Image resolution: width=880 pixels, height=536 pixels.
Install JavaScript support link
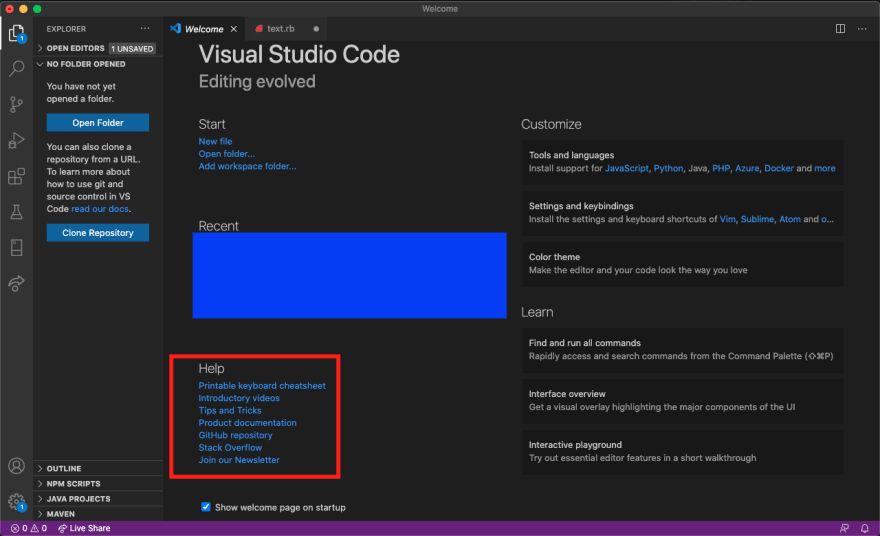click(626, 168)
